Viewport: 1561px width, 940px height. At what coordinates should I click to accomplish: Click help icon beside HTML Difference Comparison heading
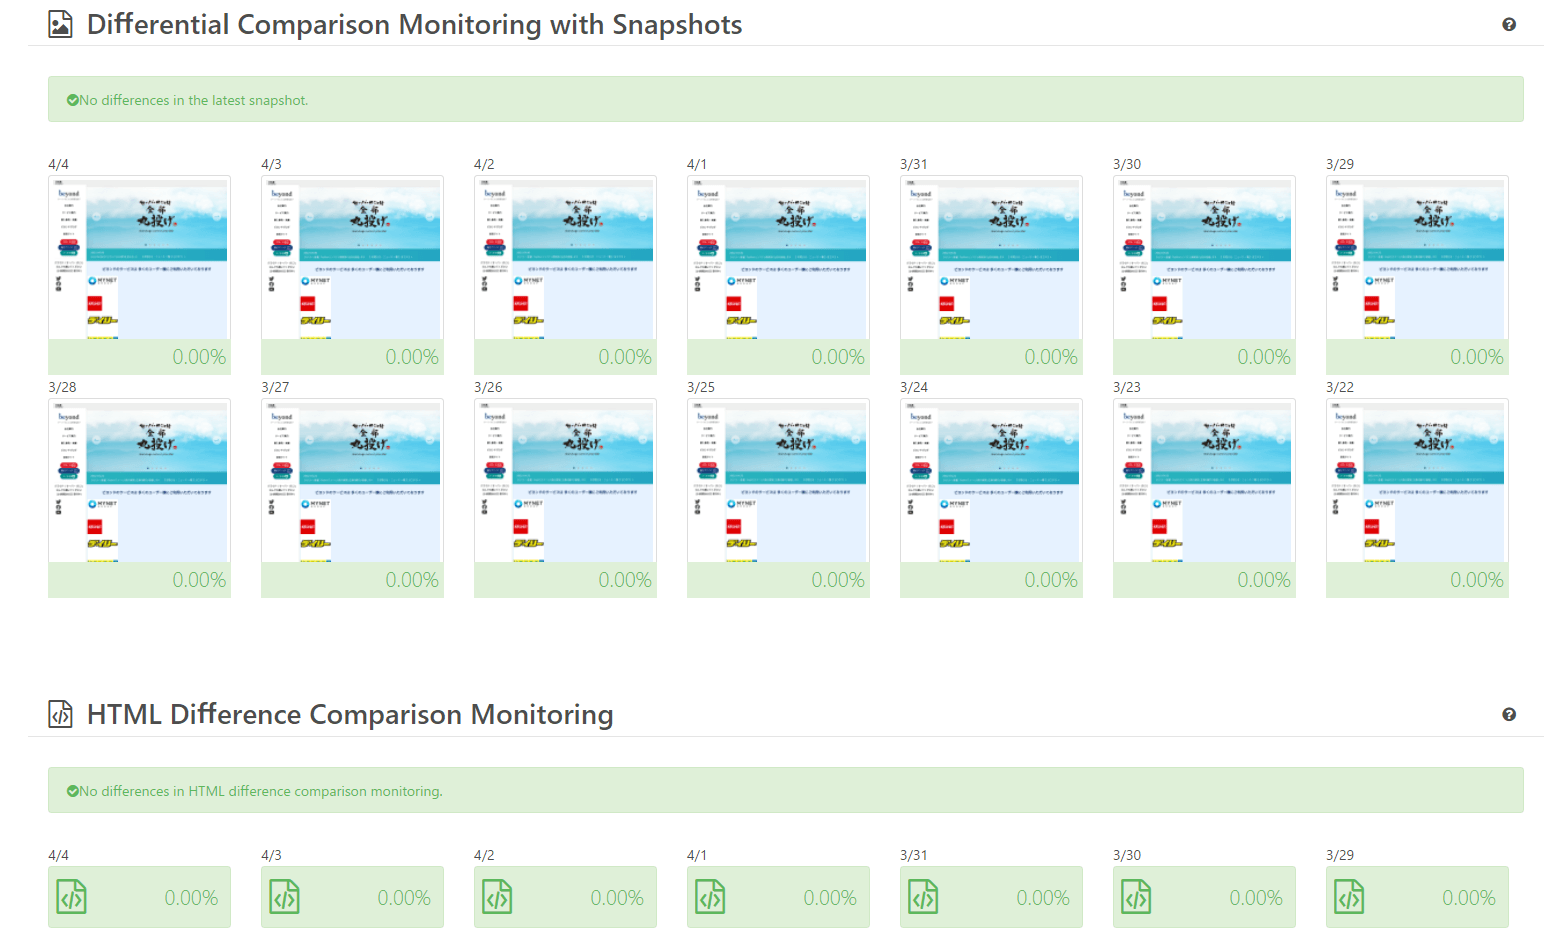1509,715
